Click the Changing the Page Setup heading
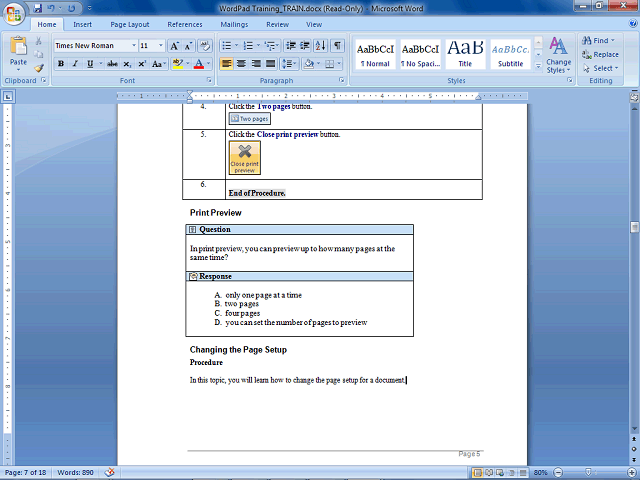 coord(238,350)
